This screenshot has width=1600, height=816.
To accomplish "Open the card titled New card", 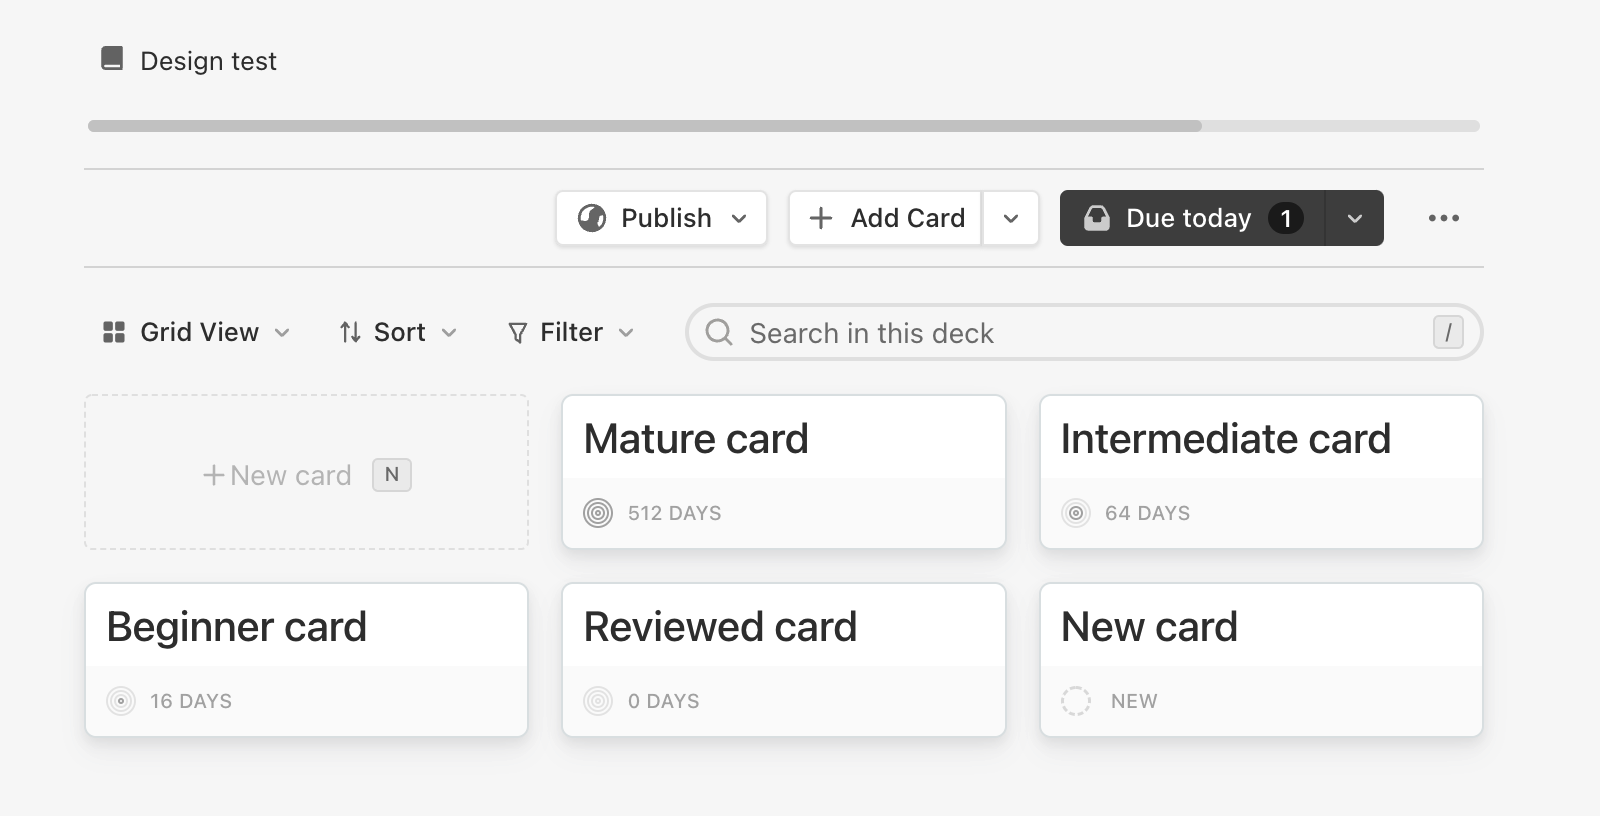I will [1261, 660].
